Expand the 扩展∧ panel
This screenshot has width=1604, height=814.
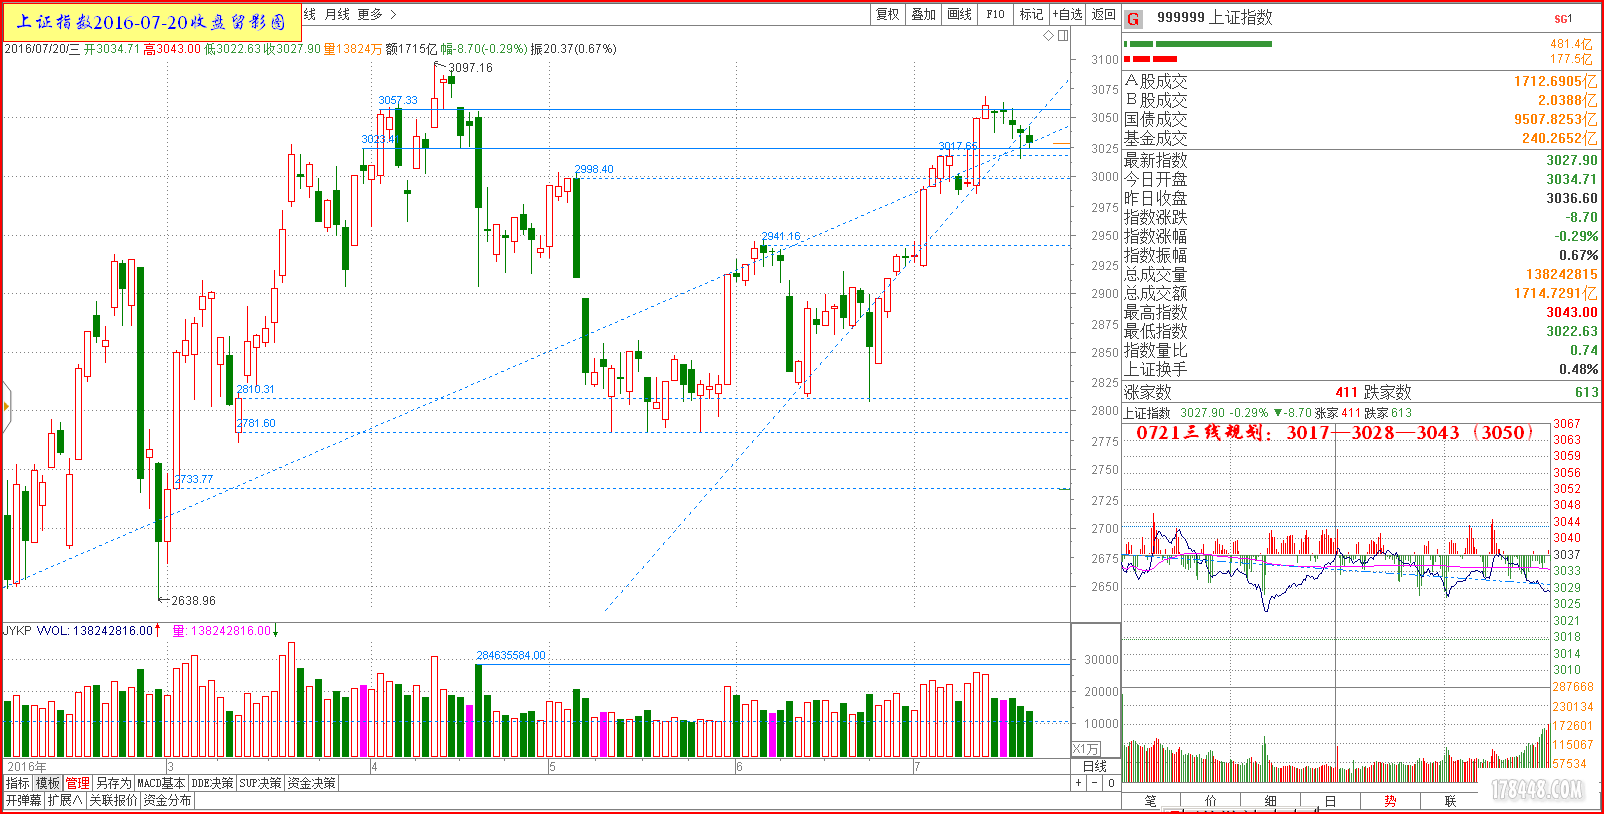65,800
